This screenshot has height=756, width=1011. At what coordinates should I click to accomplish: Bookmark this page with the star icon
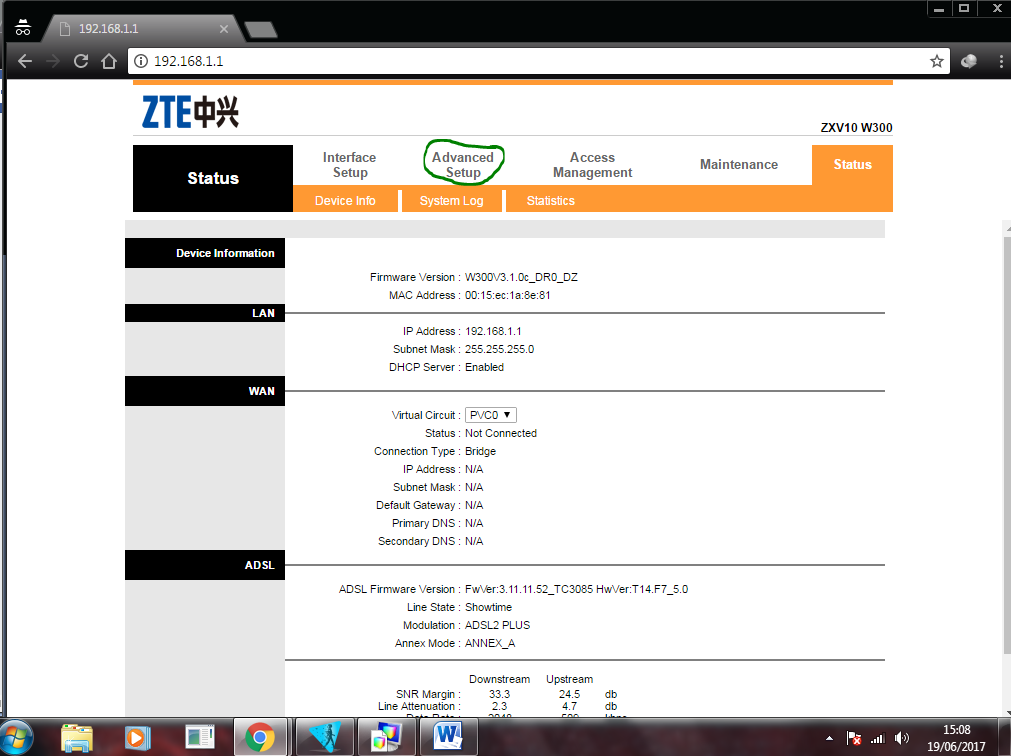[x=937, y=61]
